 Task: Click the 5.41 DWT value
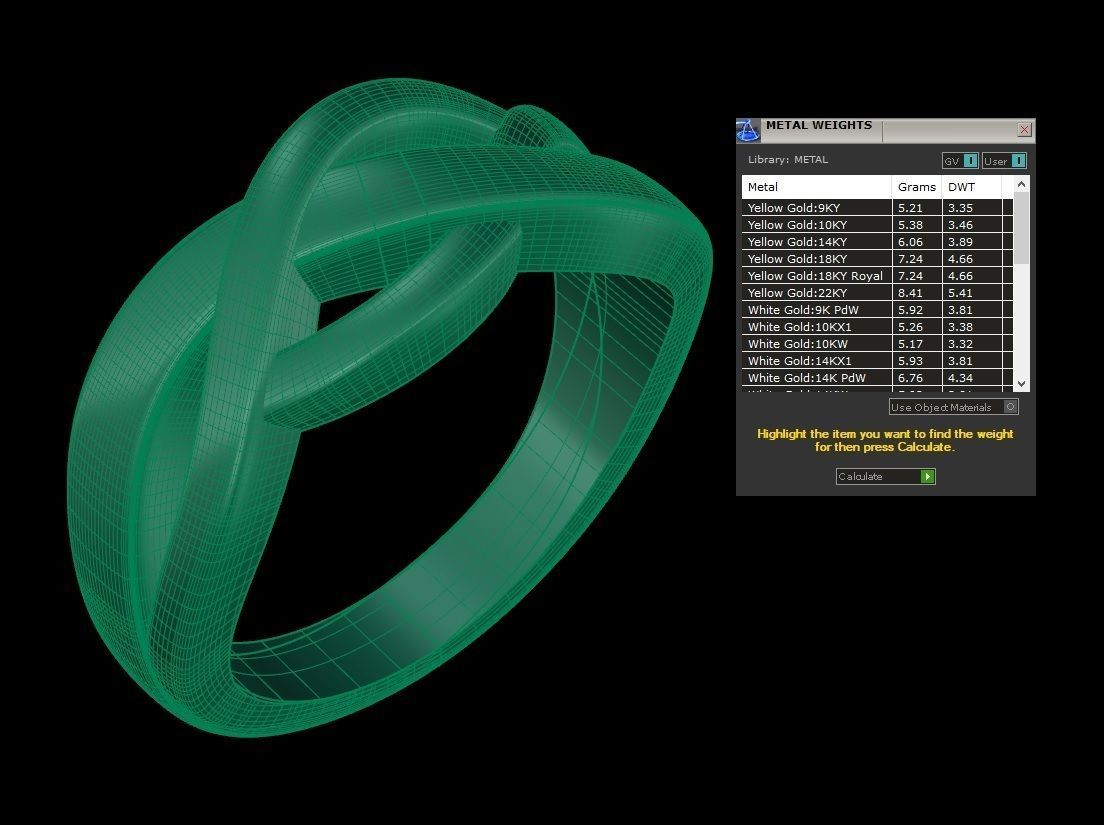tap(960, 293)
